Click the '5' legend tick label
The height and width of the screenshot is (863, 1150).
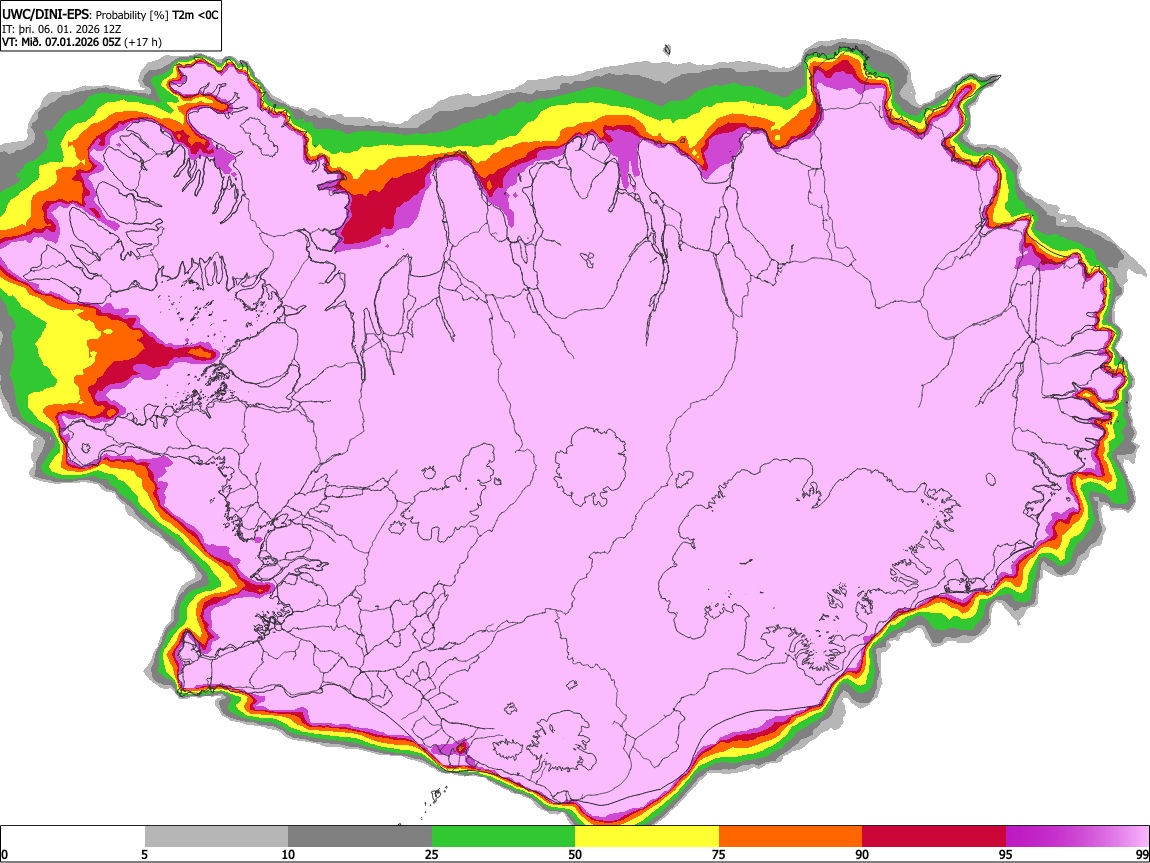144,854
